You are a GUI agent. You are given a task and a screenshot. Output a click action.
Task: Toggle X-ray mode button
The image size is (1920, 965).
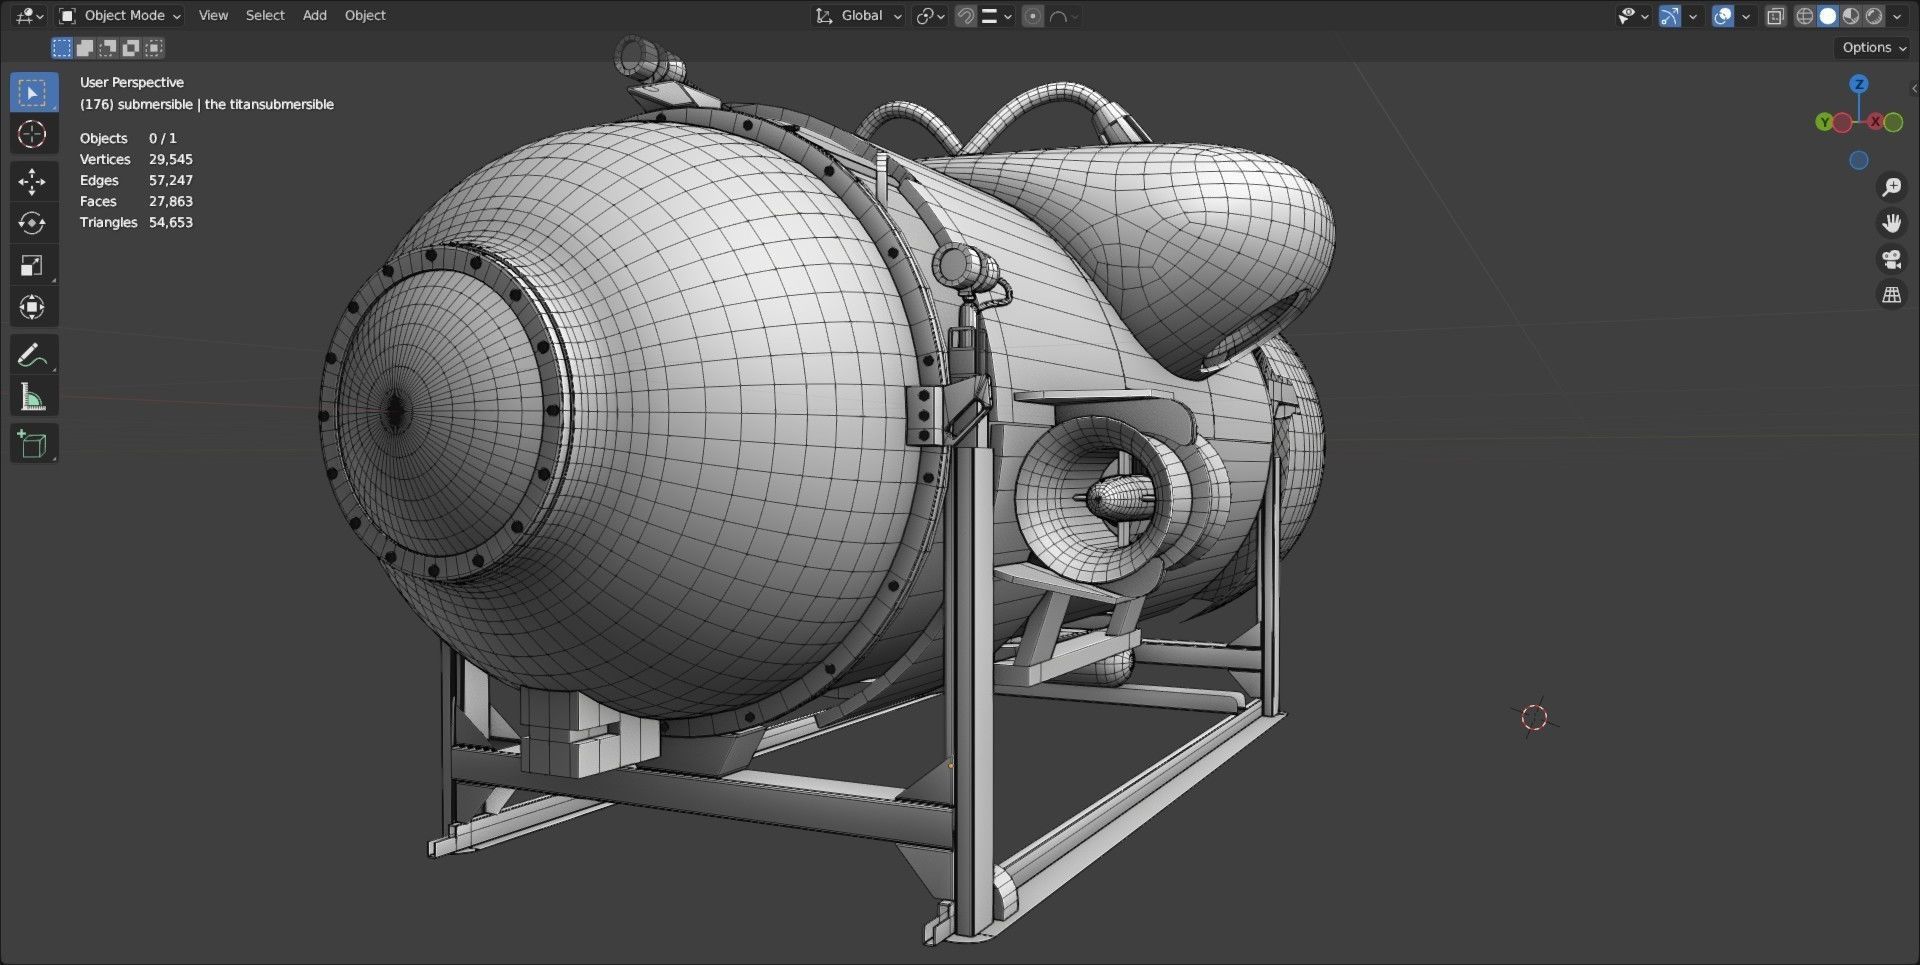click(x=1775, y=16)
